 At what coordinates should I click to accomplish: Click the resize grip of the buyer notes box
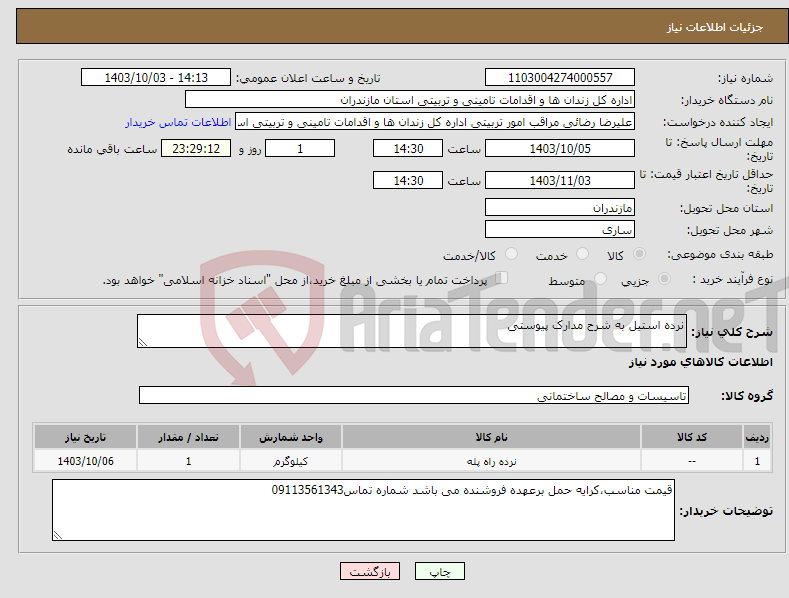[57, 536]
